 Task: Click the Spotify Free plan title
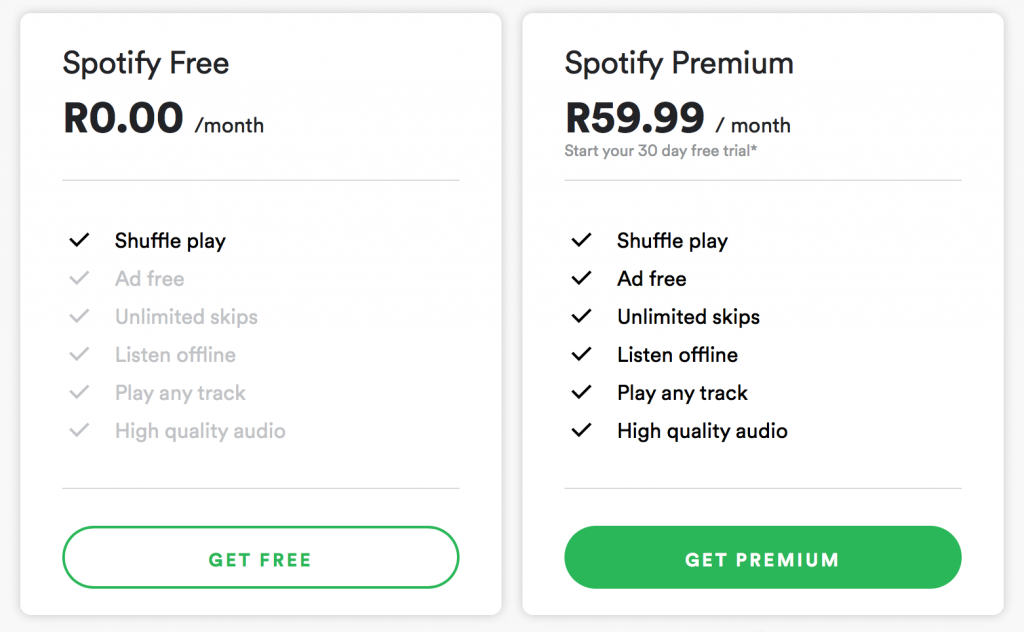[146, 64]
